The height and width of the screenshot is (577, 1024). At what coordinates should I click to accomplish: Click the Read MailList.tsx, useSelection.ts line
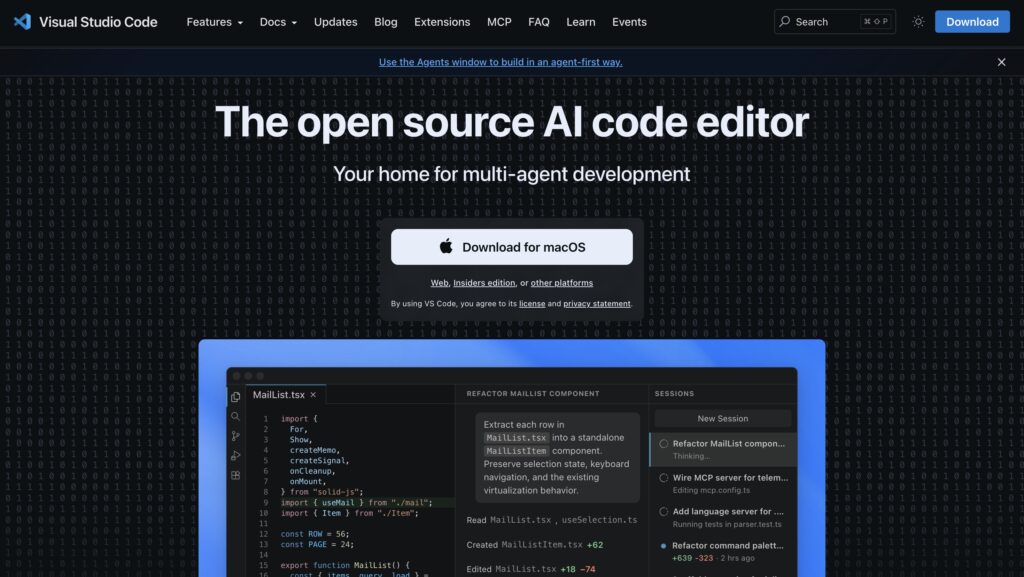click(x=552, y=520)
